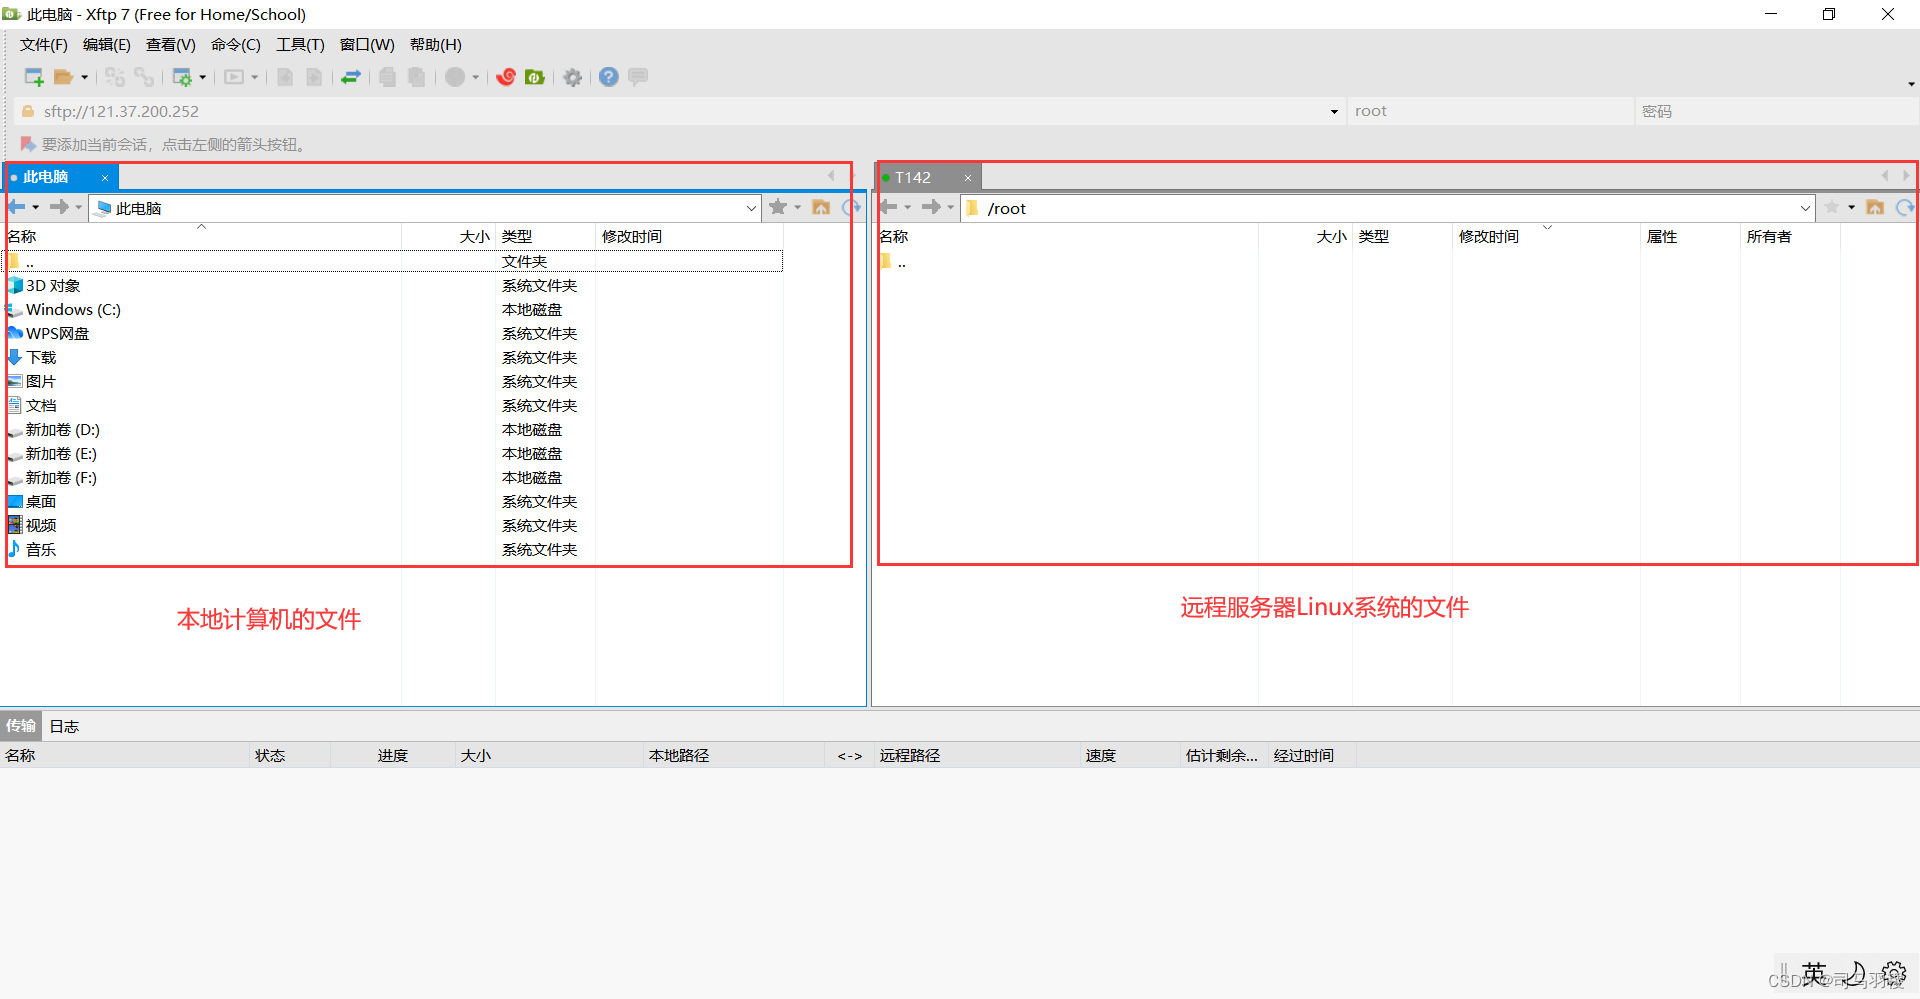Screen dimensions: 1920x999
Task: Select 3D 对象 folder in local list
Action: [x=53, y=286]
